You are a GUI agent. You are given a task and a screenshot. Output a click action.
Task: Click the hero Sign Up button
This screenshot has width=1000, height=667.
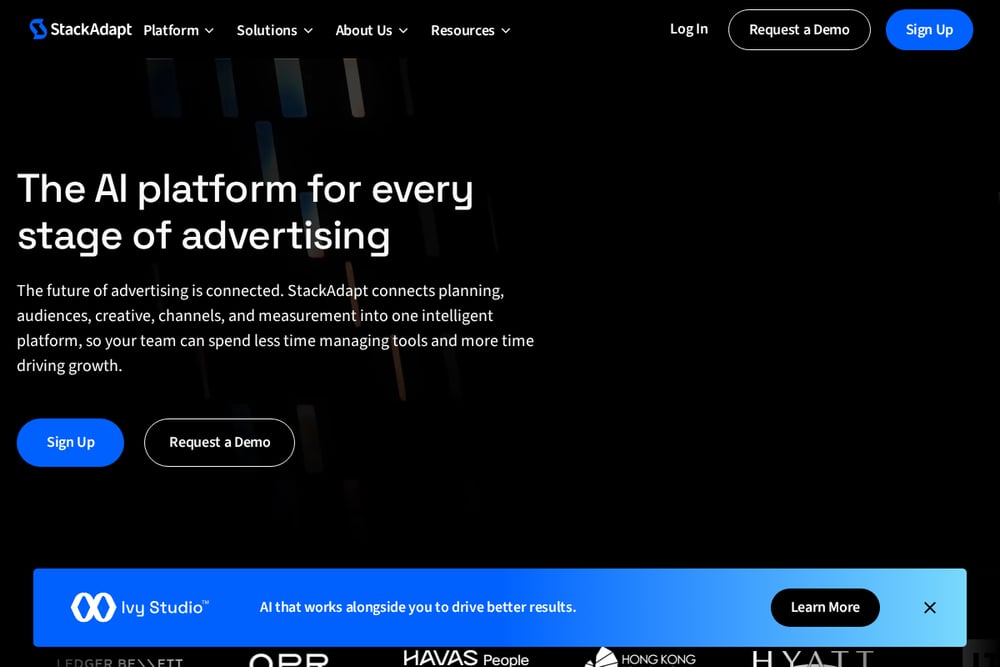click(70, 442)
